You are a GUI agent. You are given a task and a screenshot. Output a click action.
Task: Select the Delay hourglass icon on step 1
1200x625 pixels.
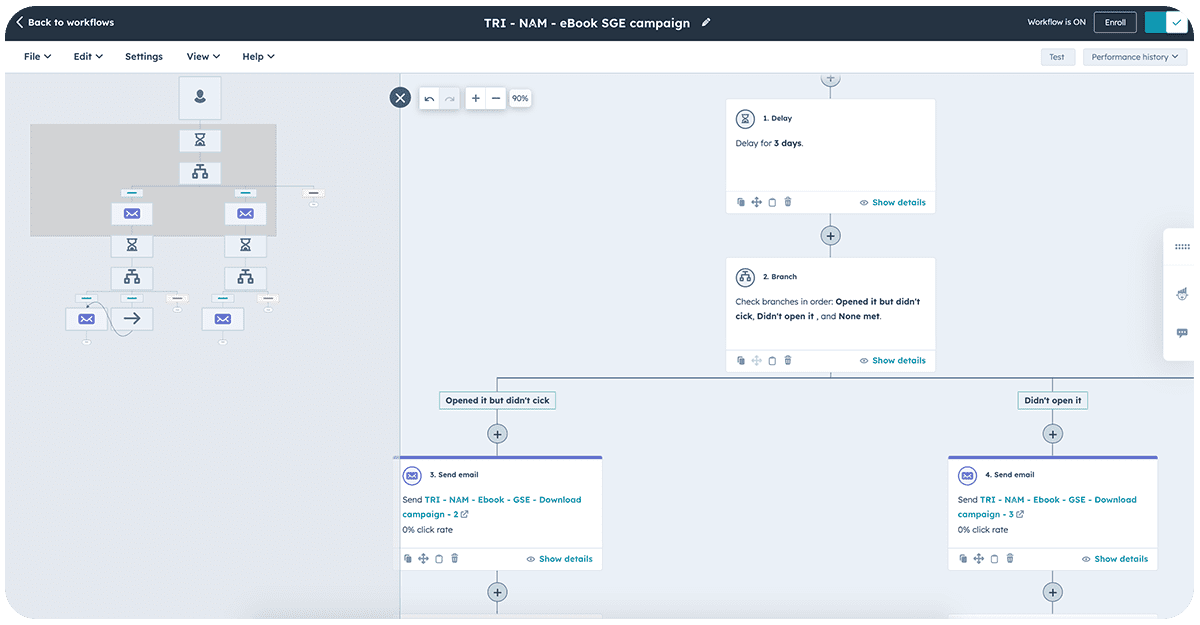pyautogui.click(x=745, y=118)
